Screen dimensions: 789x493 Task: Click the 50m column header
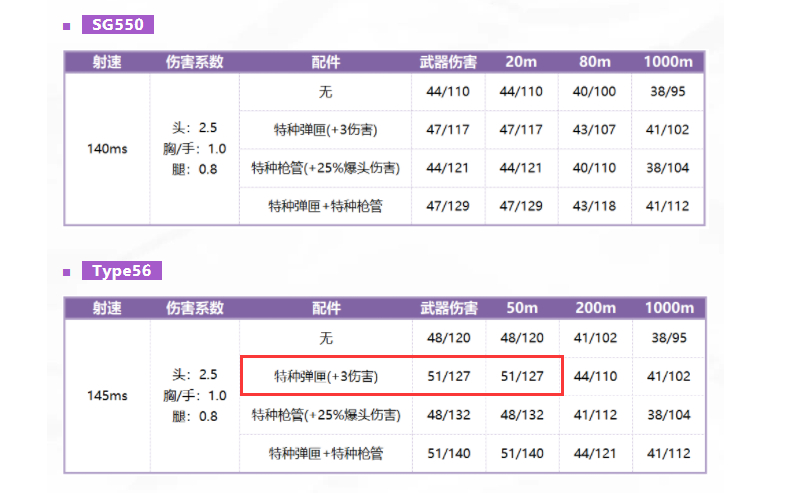click(x=522, y=308)
